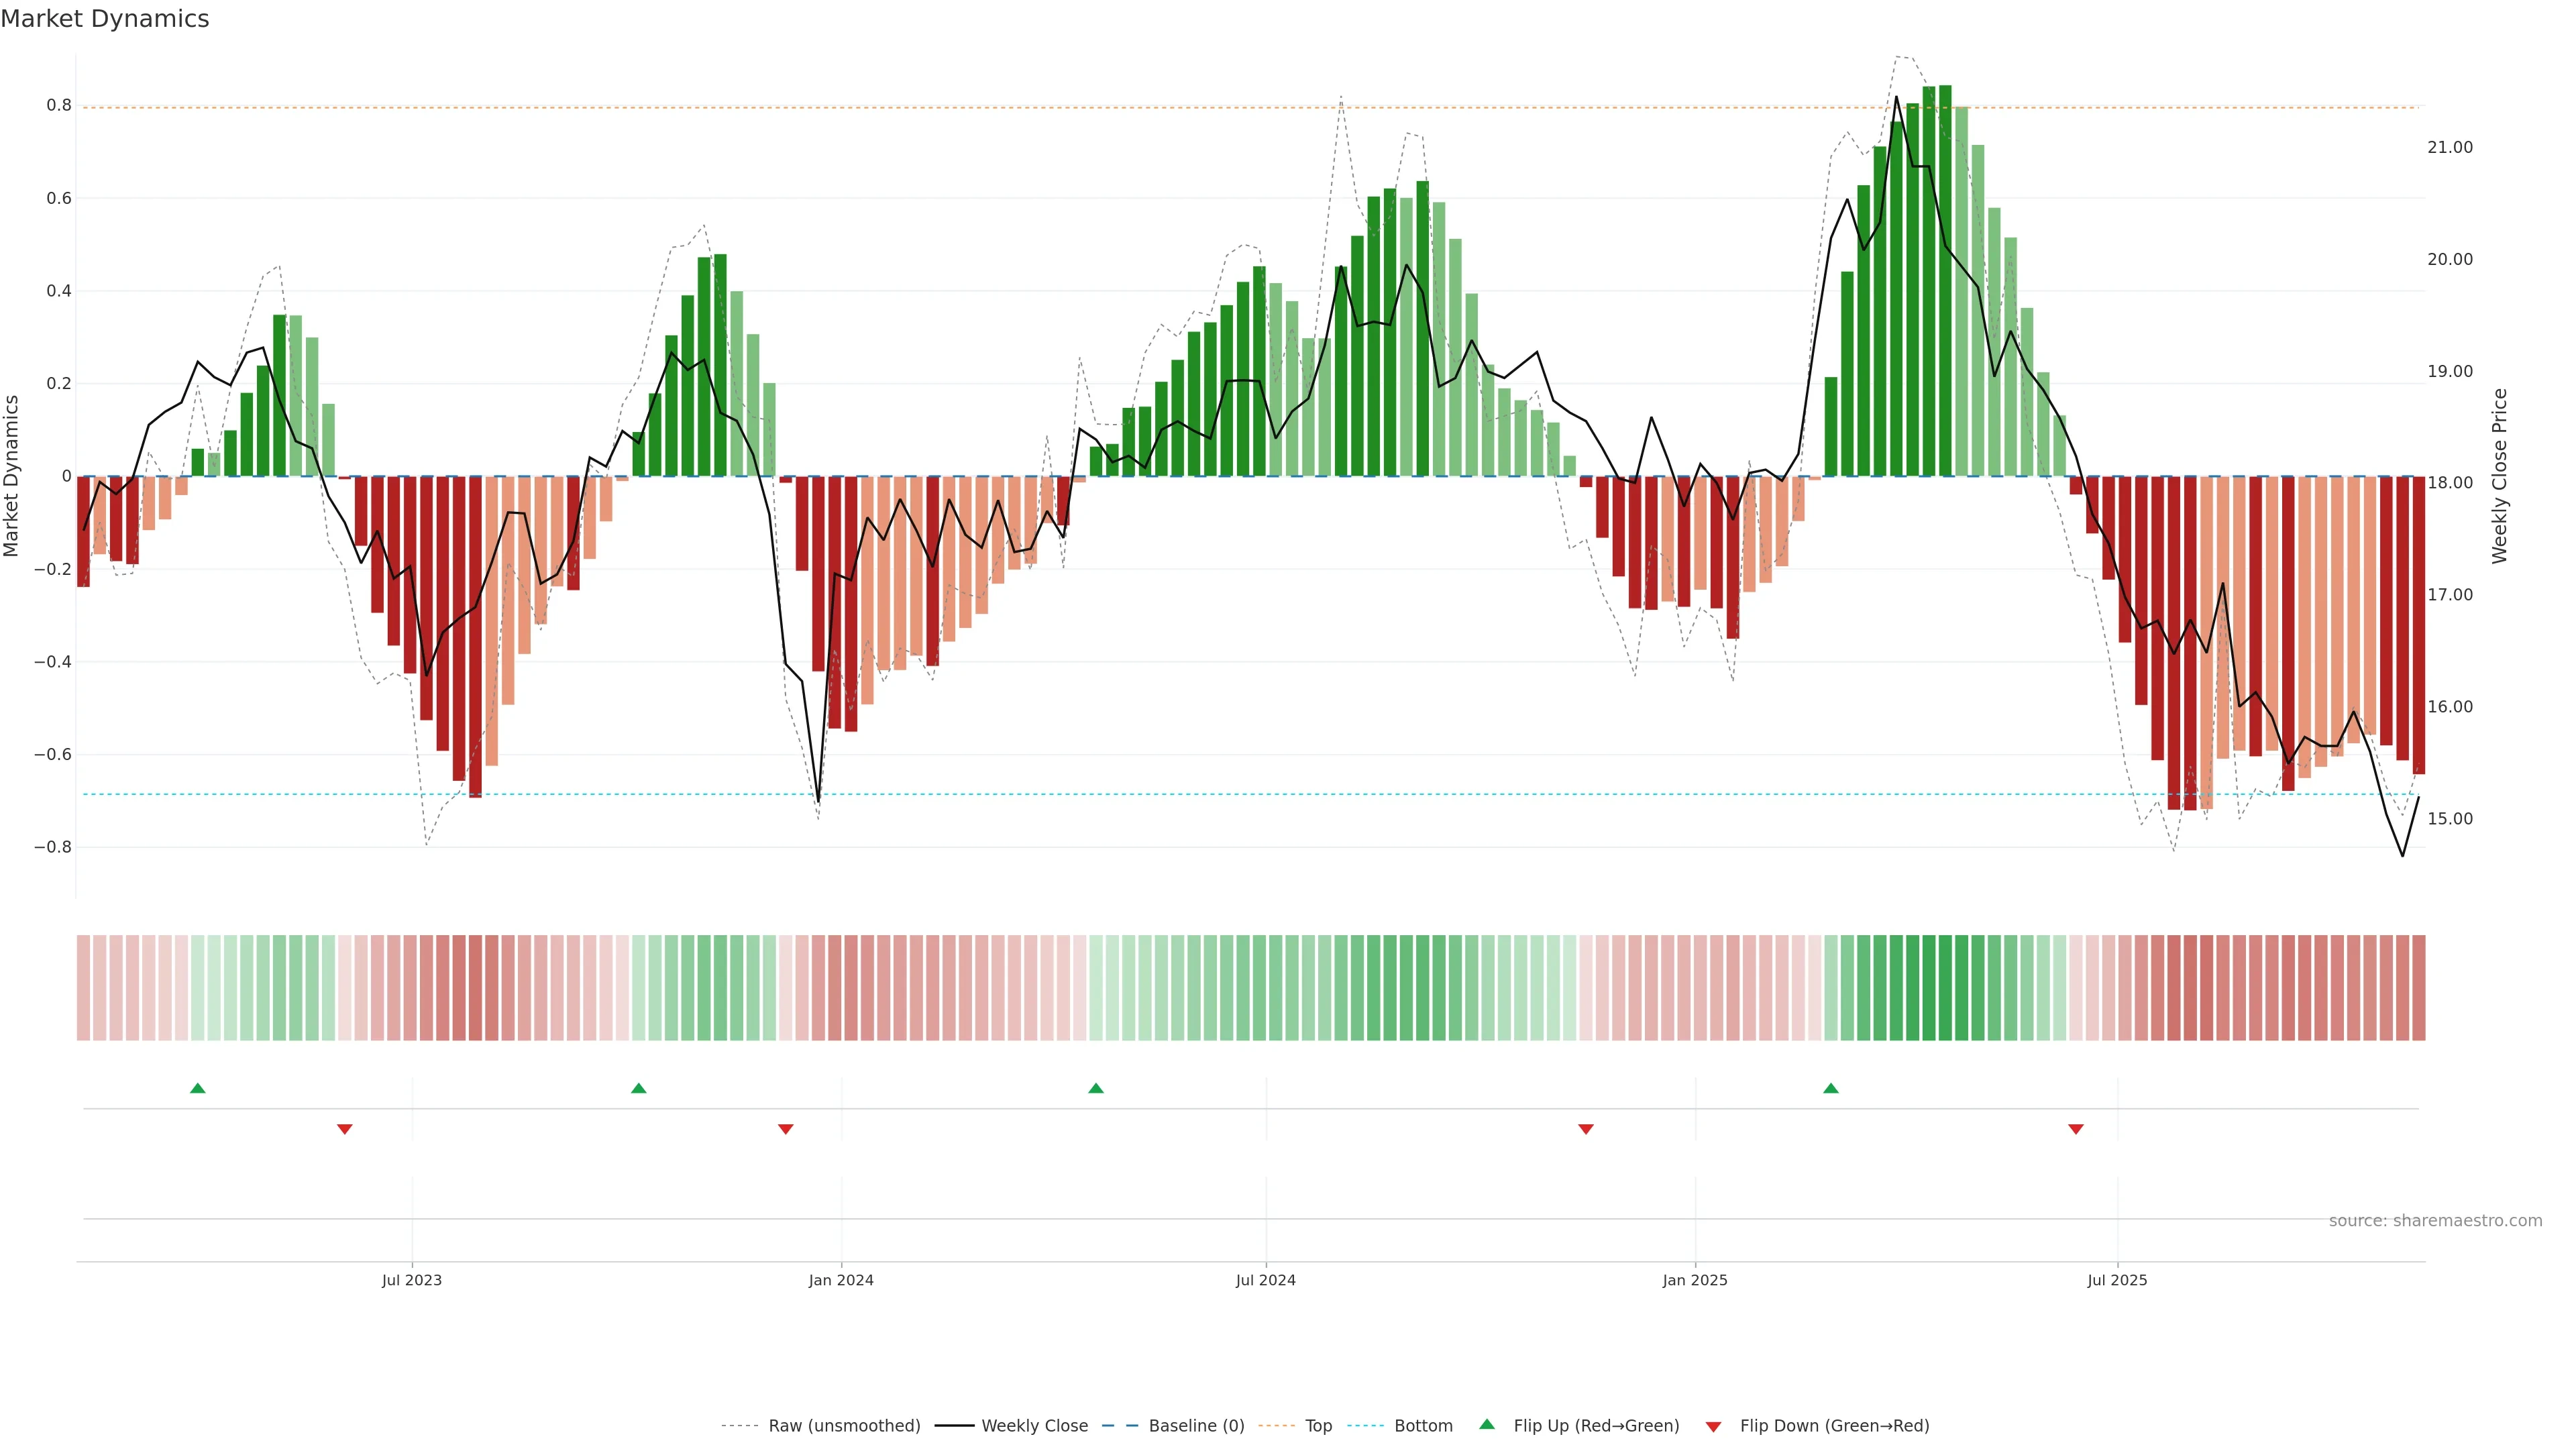This screenshot has width=2576, height=1449.
Task: Click the Jul 2025 x-axis label
Action: 2117,1280
